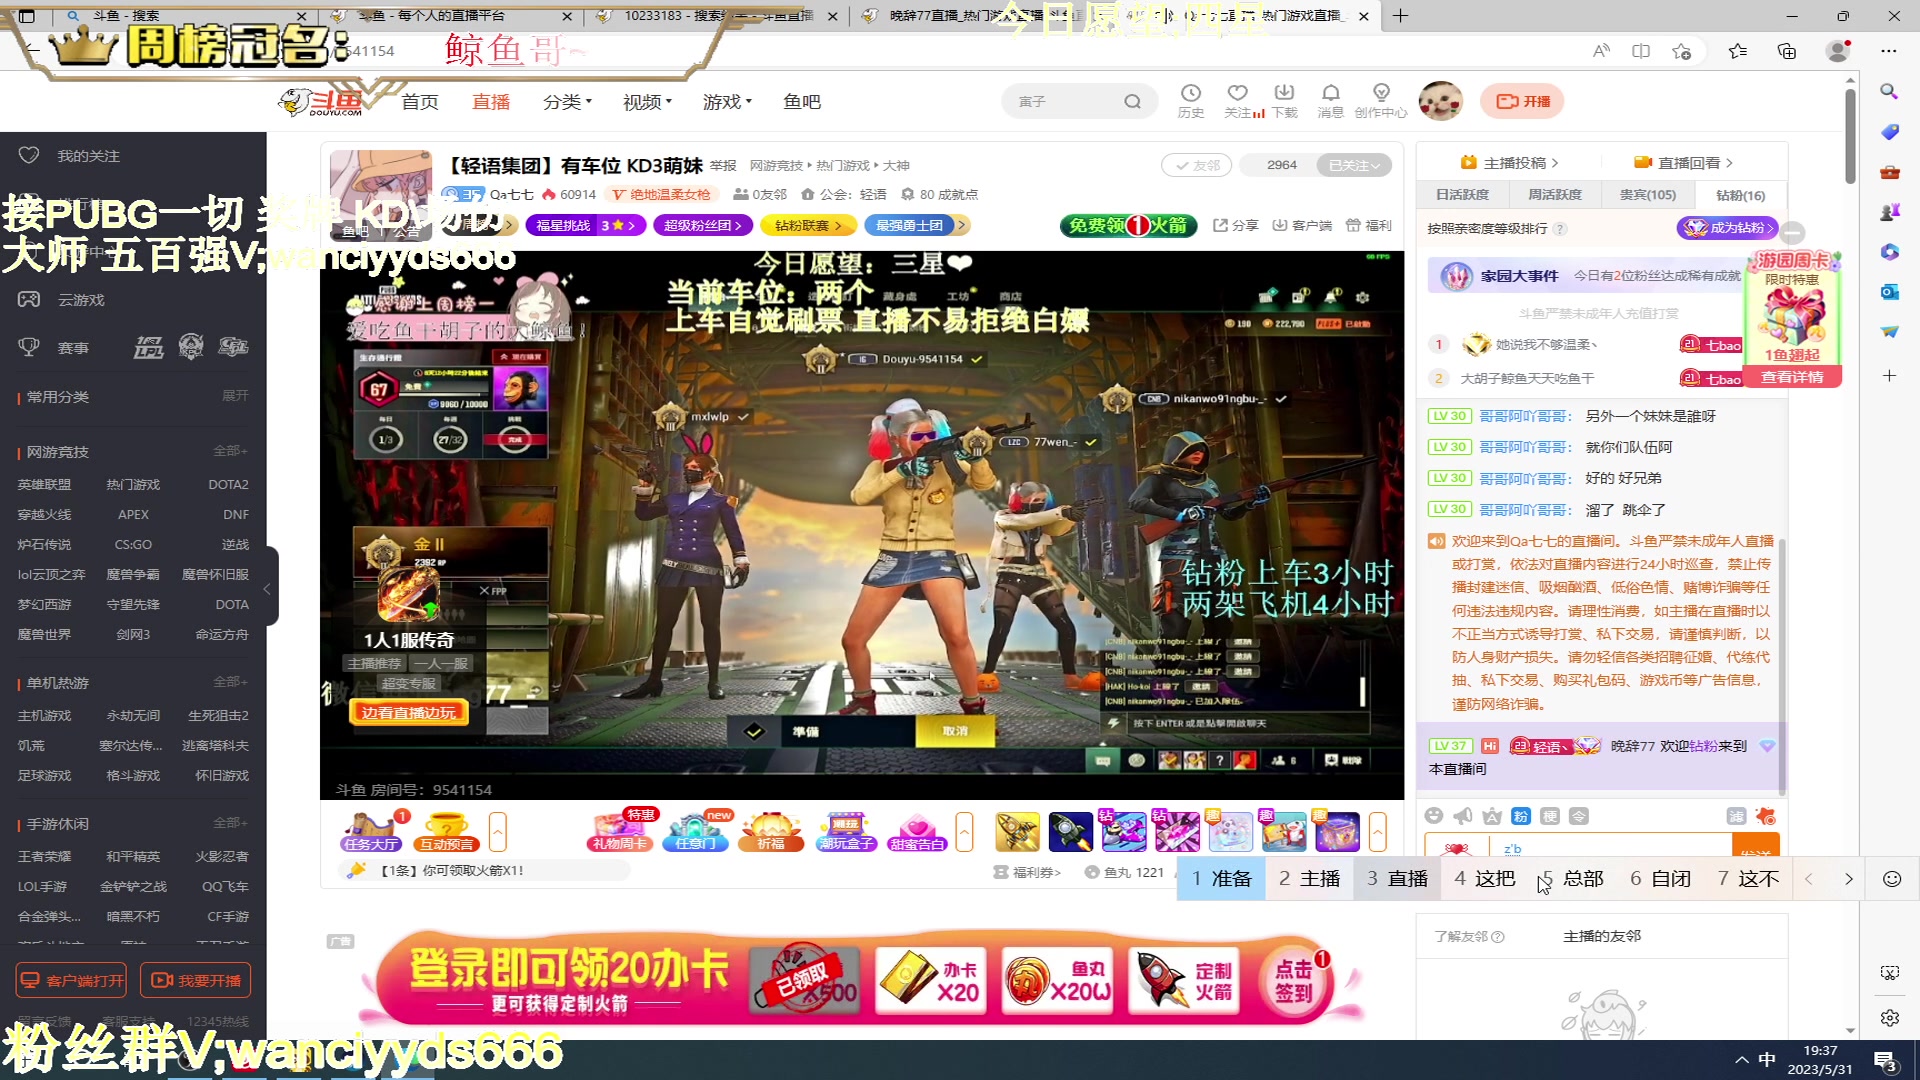1920x1080 pixels.
Task: Click the search magnifier in Douyu search box
Action: coord(1132,101)
